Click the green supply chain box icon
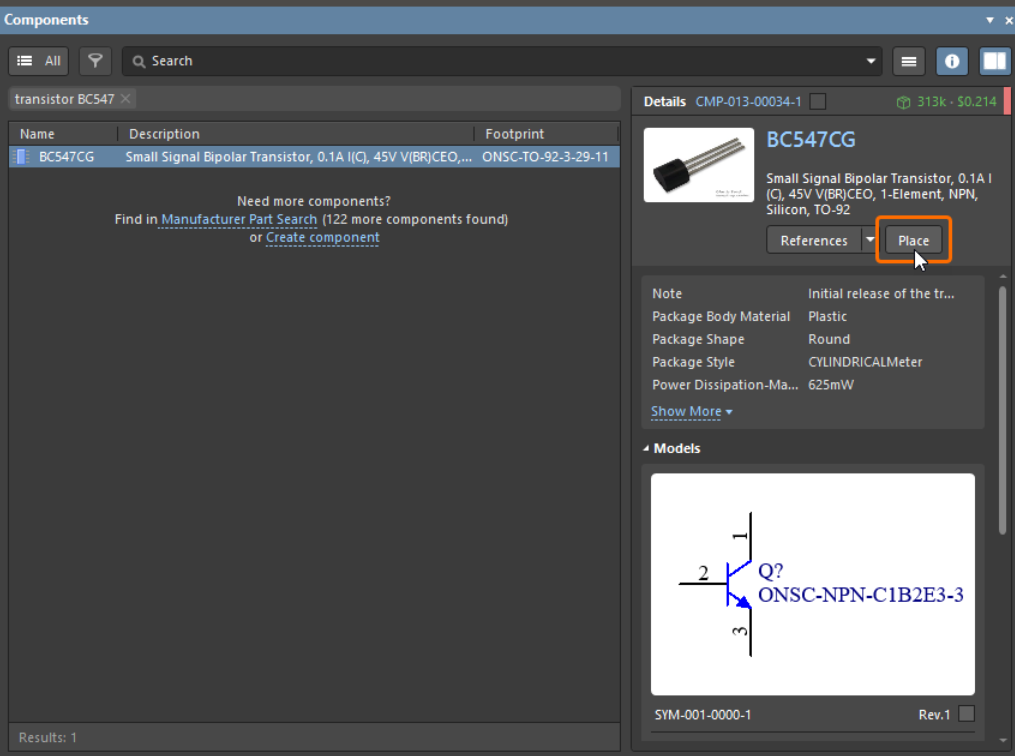Image resolution: width=1015 pixels, height=756 pixels. click(x=903, y=102)
